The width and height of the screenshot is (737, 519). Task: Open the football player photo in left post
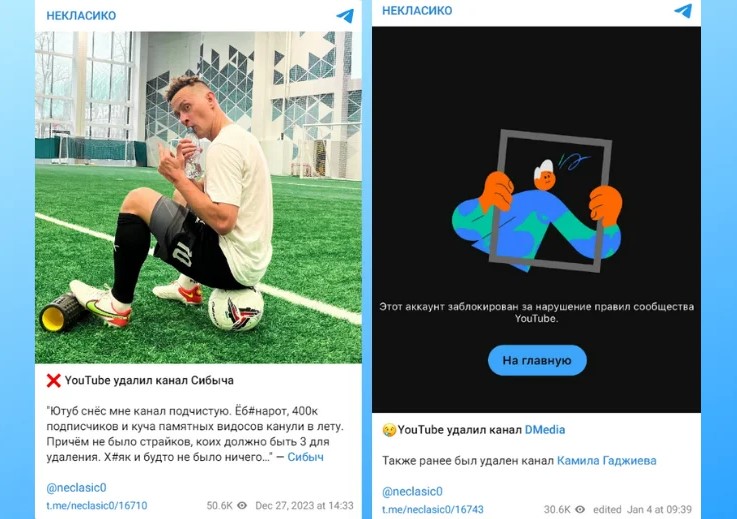pos(198,197)
